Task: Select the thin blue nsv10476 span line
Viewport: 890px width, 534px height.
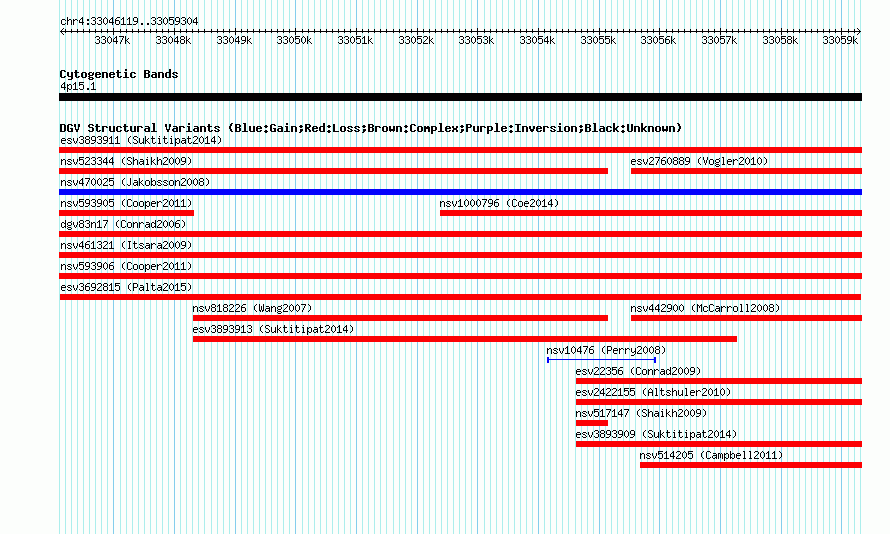Action: 602,360
